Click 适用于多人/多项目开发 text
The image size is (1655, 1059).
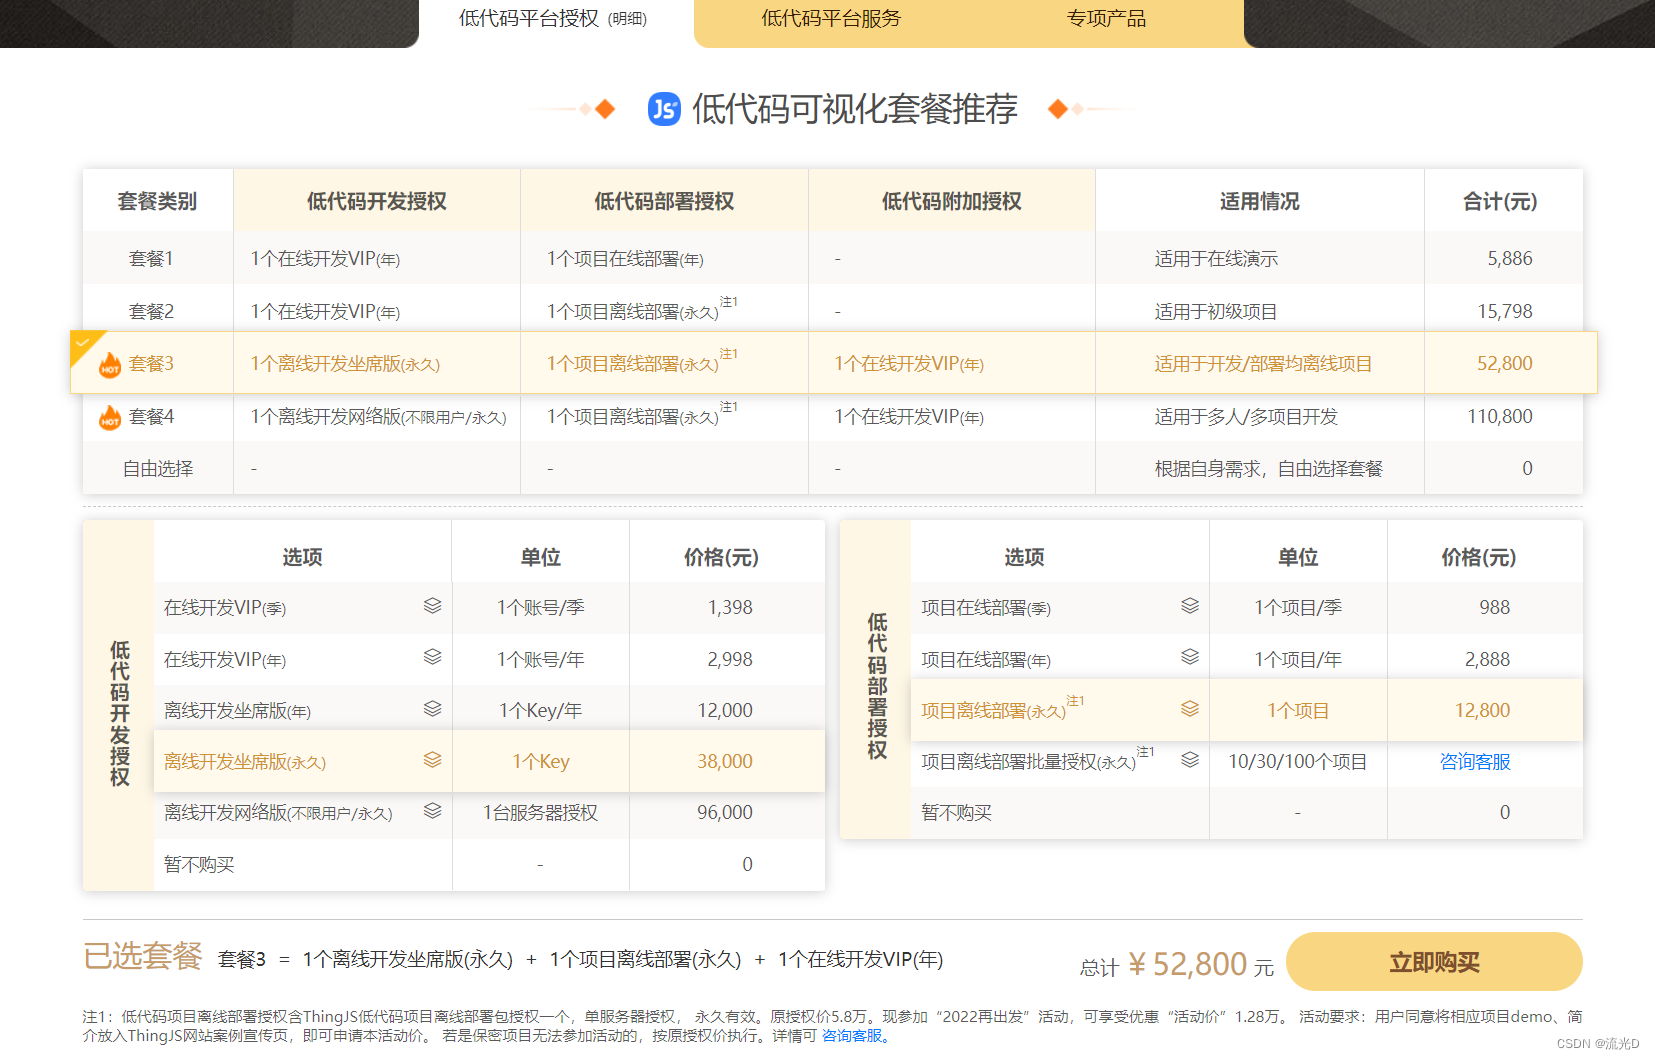point(1246,417)
